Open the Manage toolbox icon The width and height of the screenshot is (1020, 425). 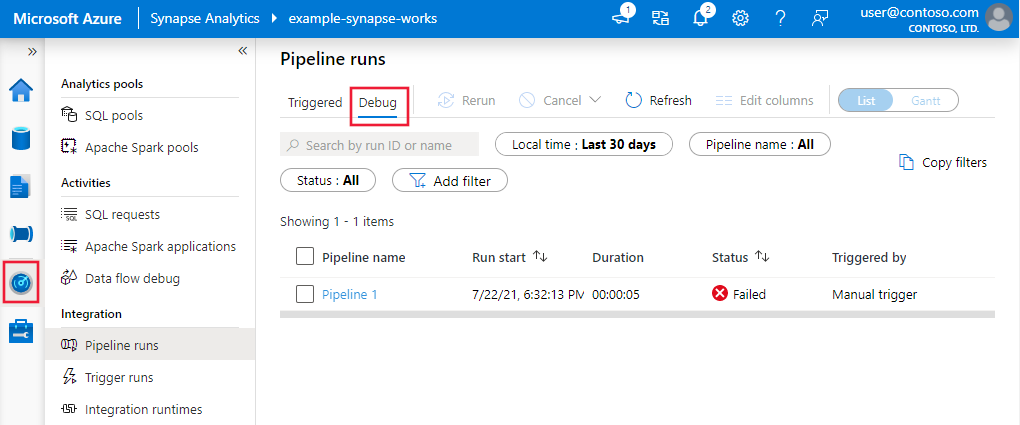point(21,331)
